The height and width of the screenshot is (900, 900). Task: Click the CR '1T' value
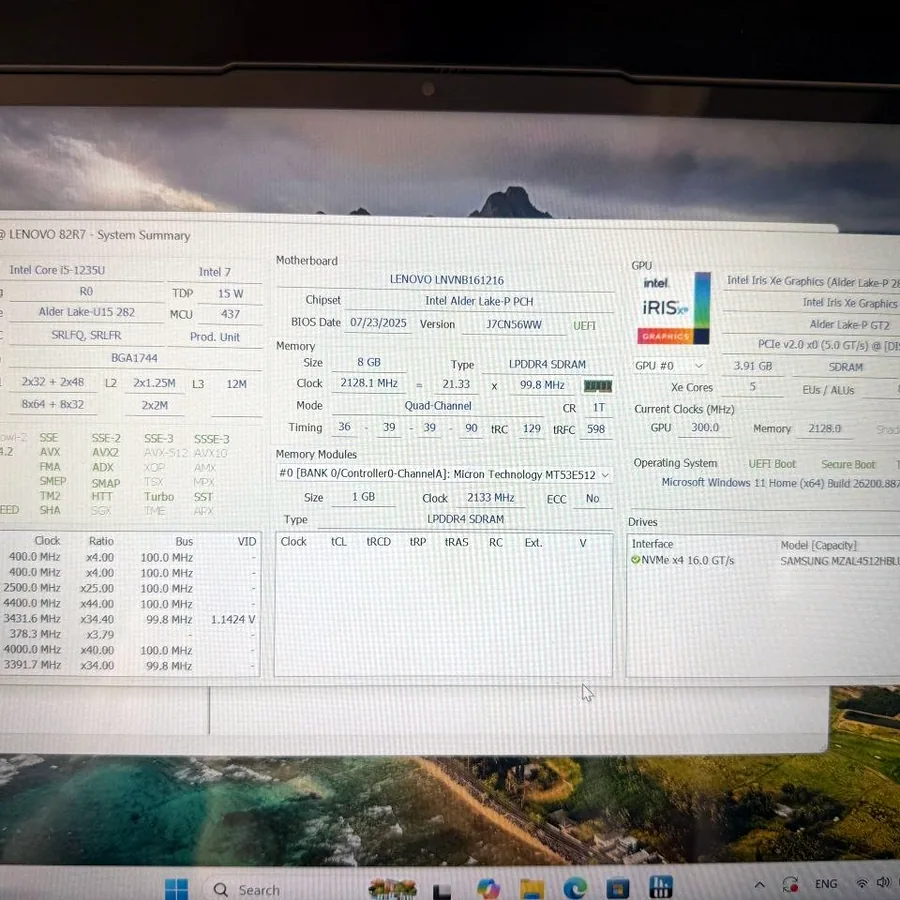point(599,408)
